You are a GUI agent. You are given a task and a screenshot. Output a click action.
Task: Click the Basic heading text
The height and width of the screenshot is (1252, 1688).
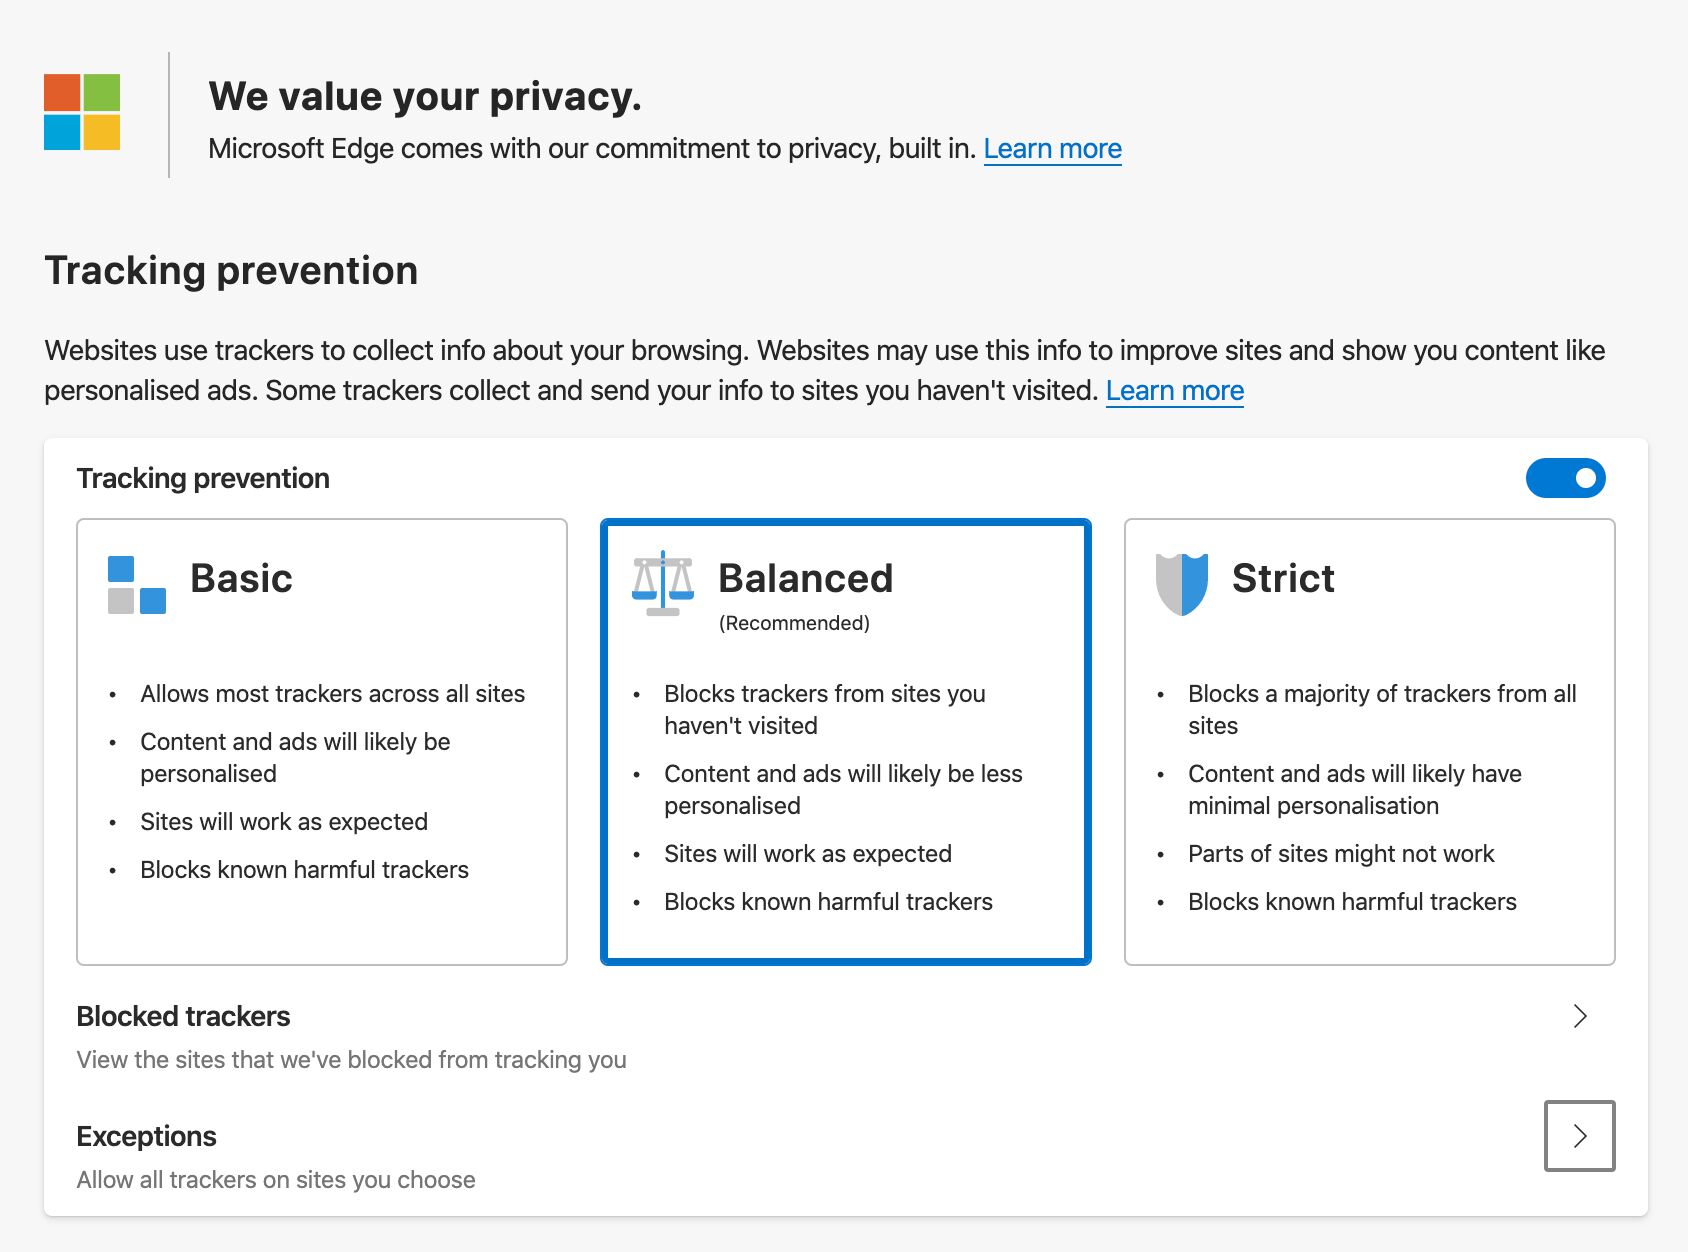coord(241,578)
